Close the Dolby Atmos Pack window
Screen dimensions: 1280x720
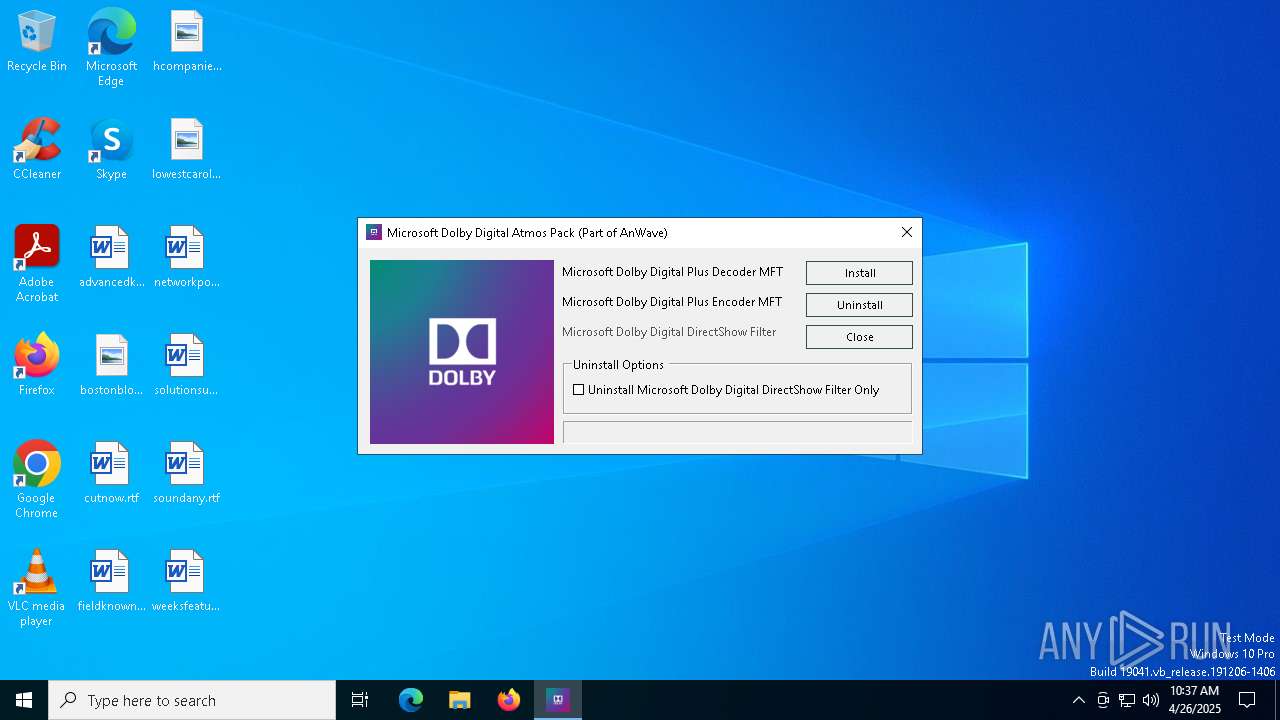(907, 232)
